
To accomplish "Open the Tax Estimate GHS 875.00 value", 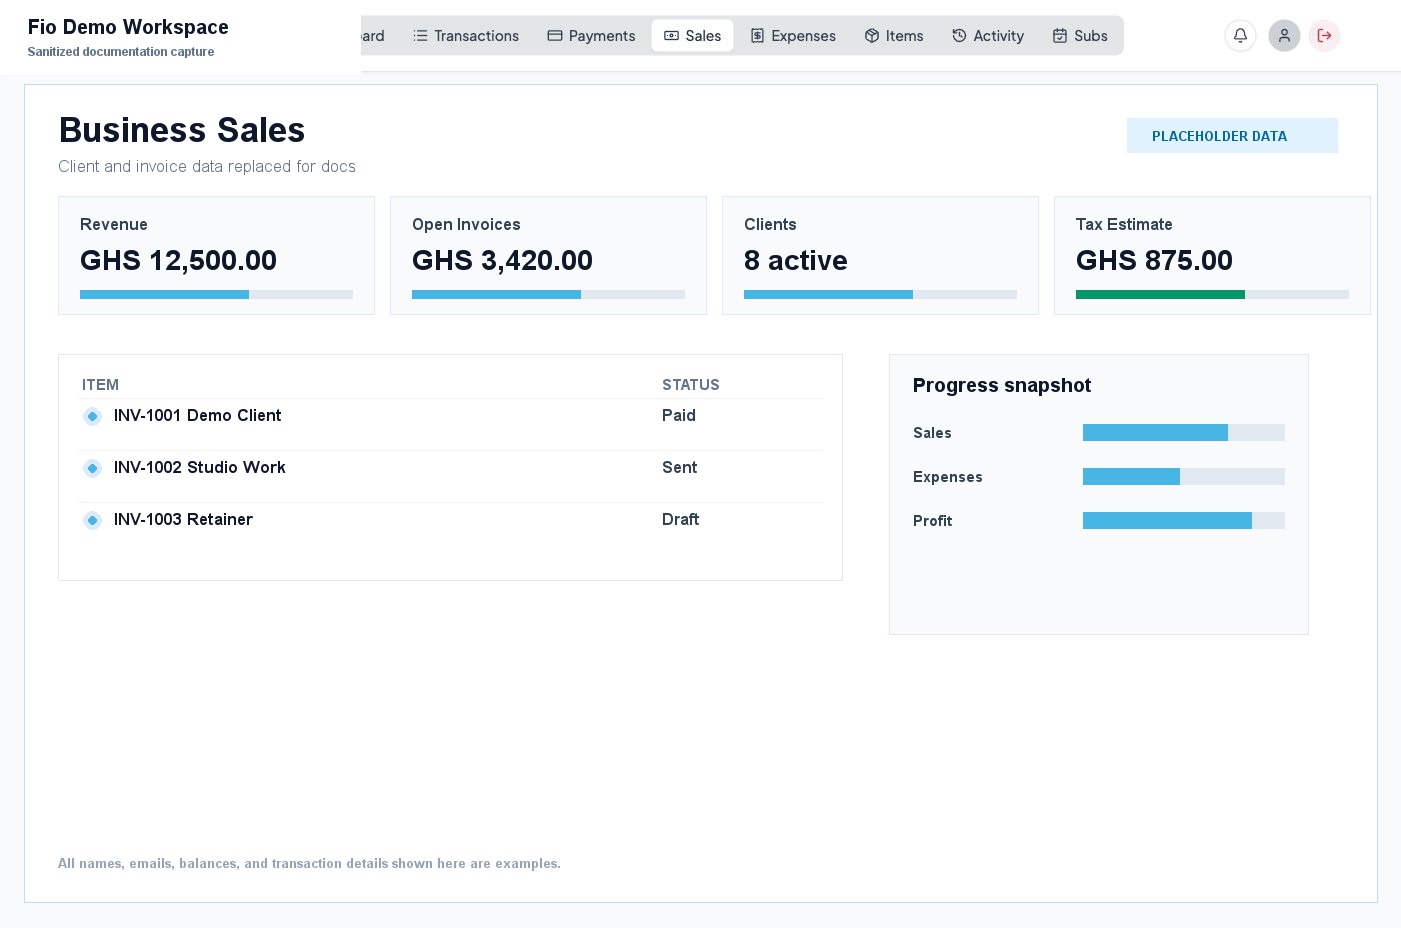I will coord(1154,260).
